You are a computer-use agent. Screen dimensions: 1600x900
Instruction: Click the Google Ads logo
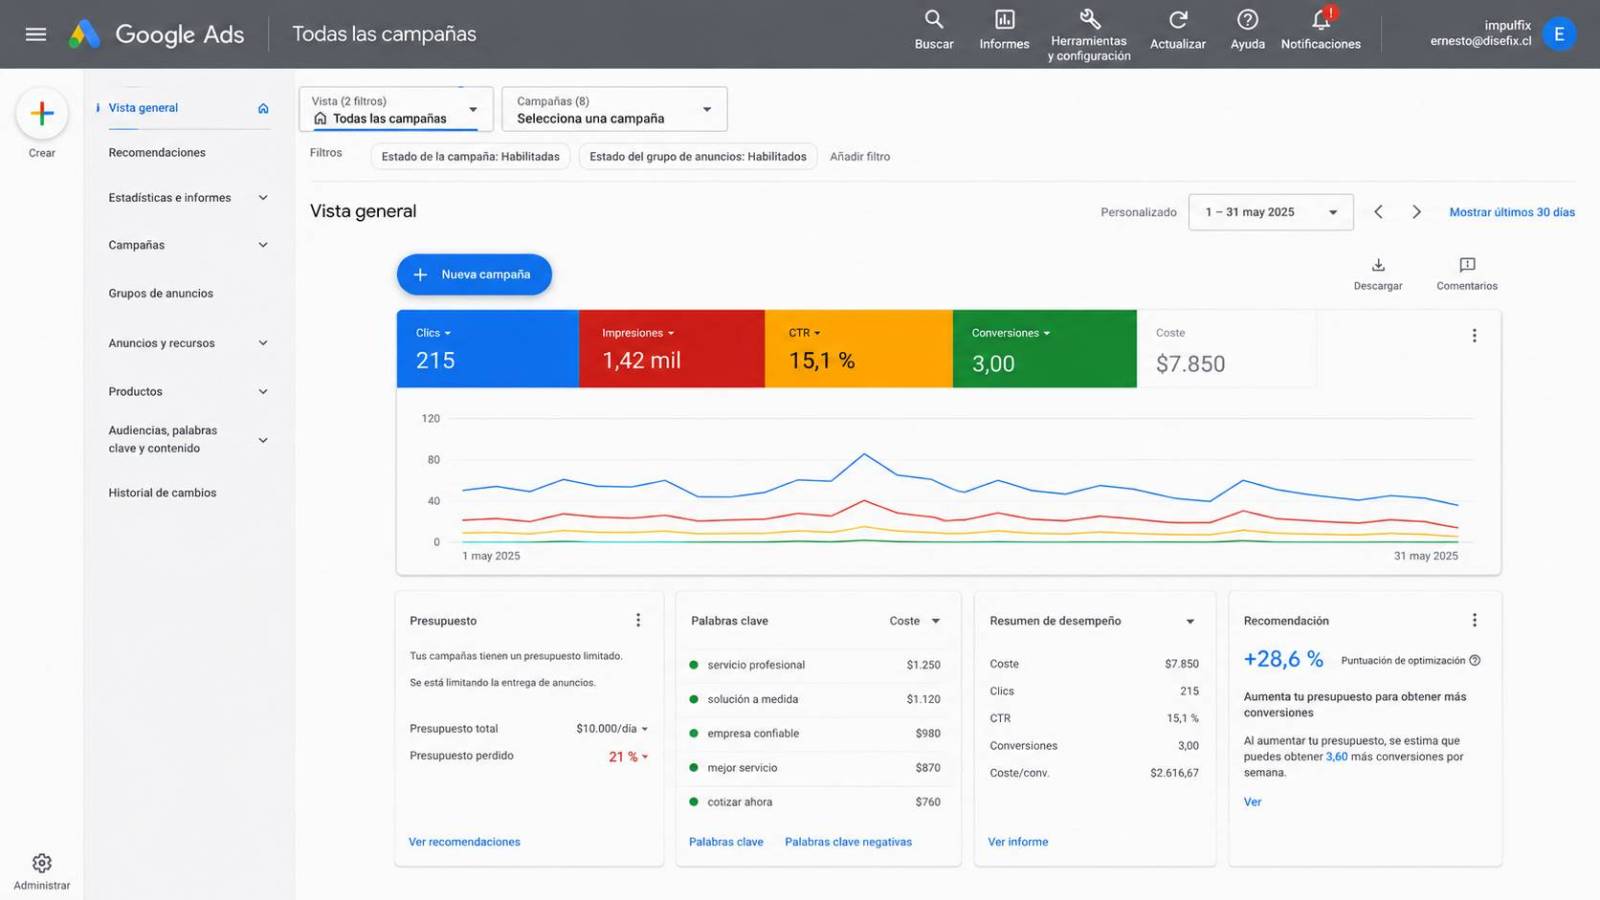tap(157, 34)
